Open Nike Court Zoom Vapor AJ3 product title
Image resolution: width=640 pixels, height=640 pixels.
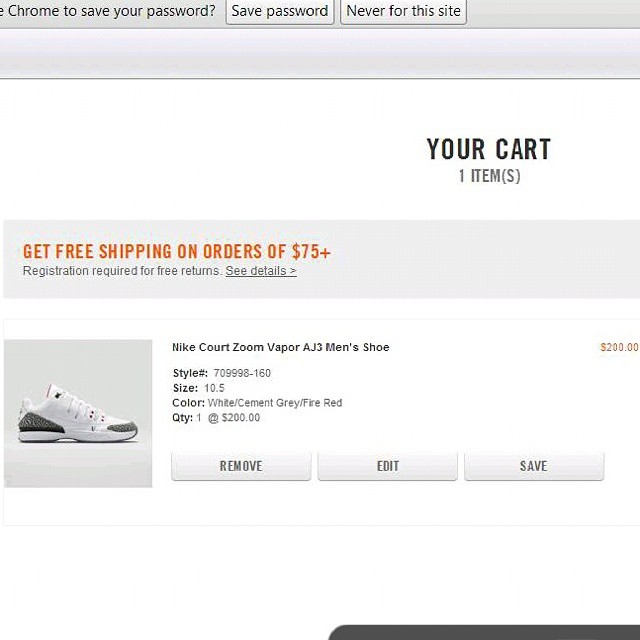point(280,347)
